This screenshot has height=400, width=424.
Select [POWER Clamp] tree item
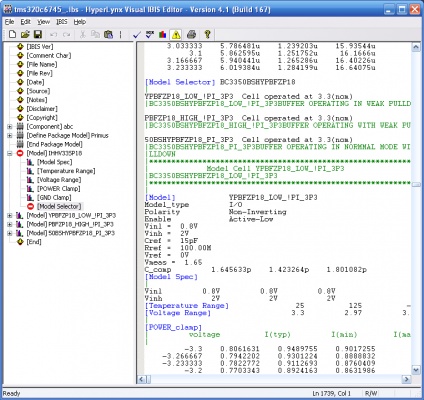click(x=59, y=189)
